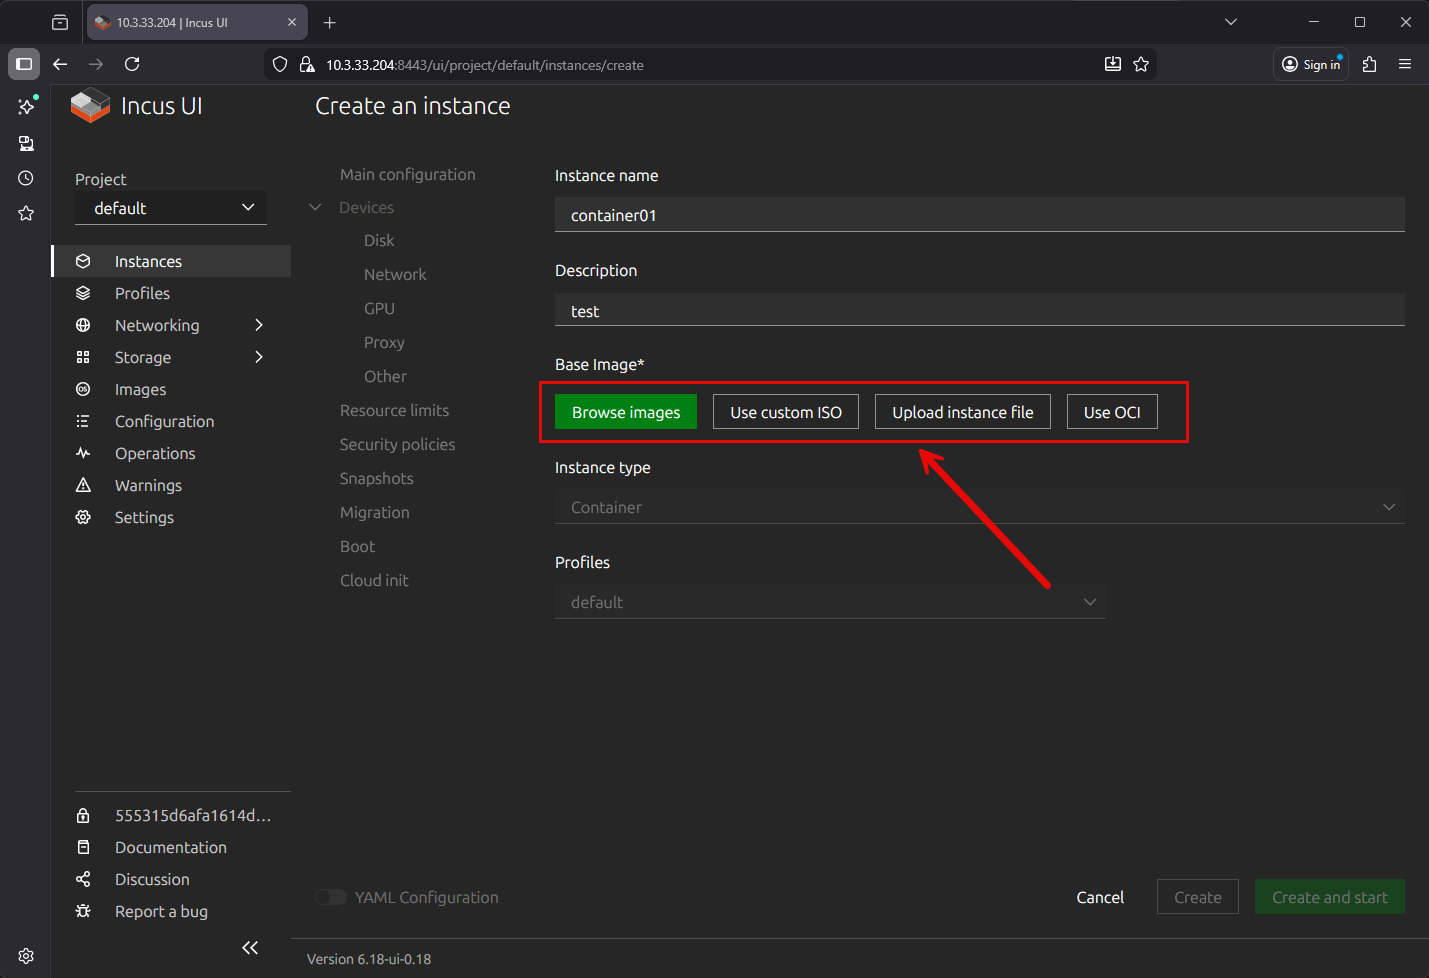Screen dimensions: 1429x978
Task: Reload the page in the browser toolbar
Action: [132, 64]
